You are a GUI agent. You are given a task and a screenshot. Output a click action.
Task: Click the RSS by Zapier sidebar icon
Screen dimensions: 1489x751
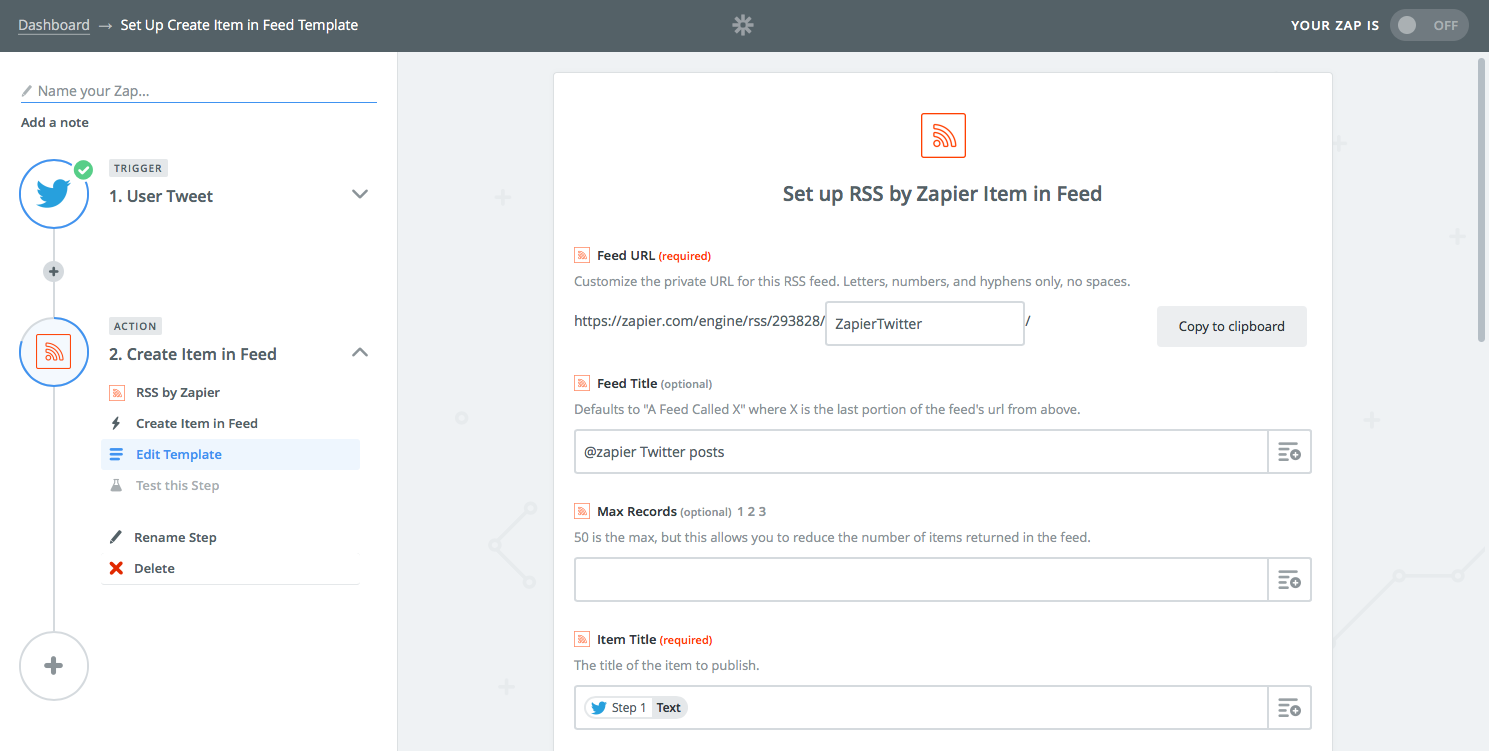pos(117,393)
